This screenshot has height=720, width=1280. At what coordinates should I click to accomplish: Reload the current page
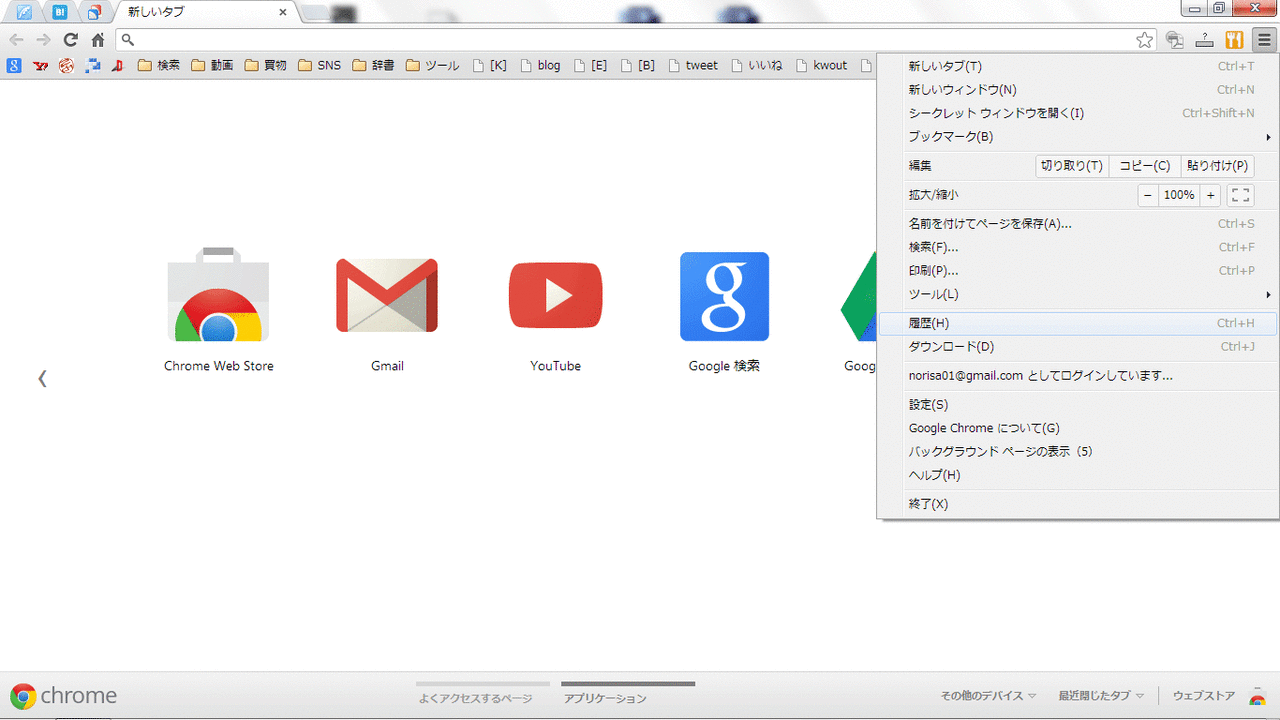point(70,40)
